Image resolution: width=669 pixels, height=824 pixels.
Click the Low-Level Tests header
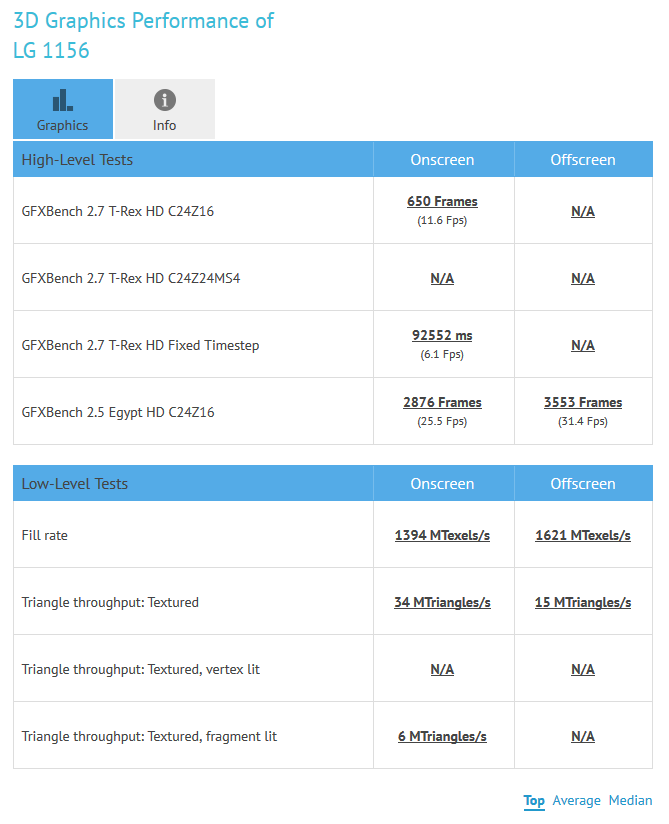pyautogui.click(x=75, y=483)
